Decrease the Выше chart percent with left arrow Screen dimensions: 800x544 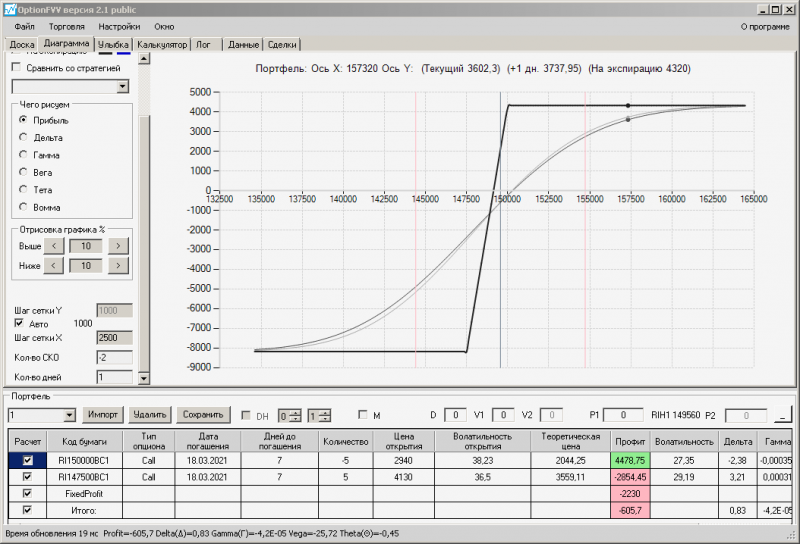click(56, 246)
